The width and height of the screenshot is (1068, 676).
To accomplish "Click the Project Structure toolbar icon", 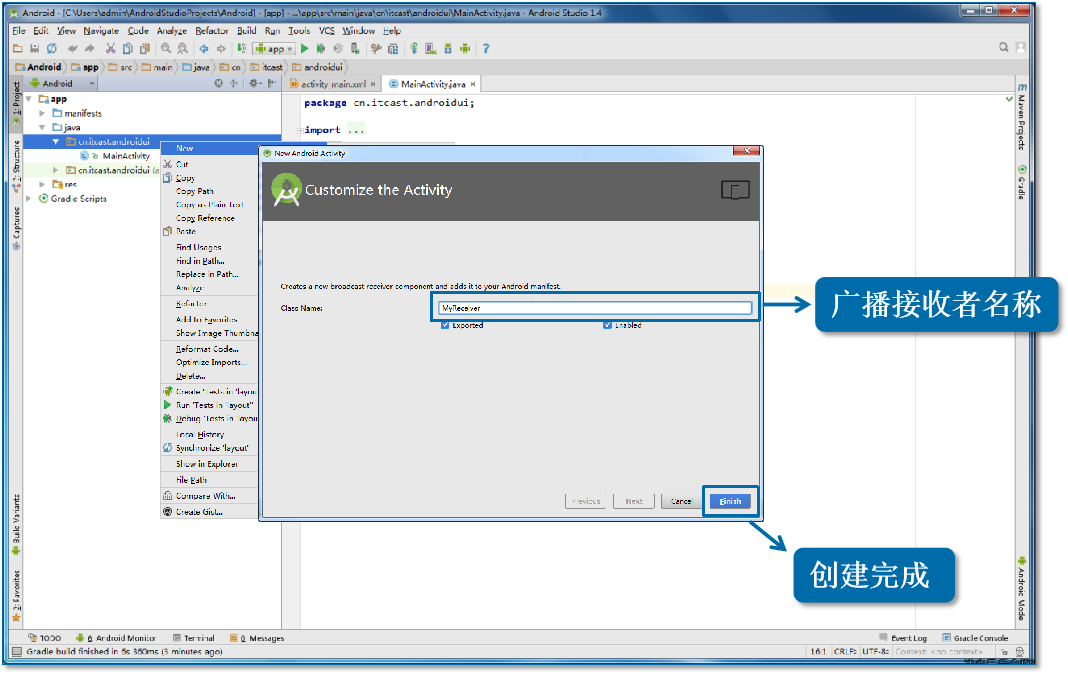I will (393, 48).
